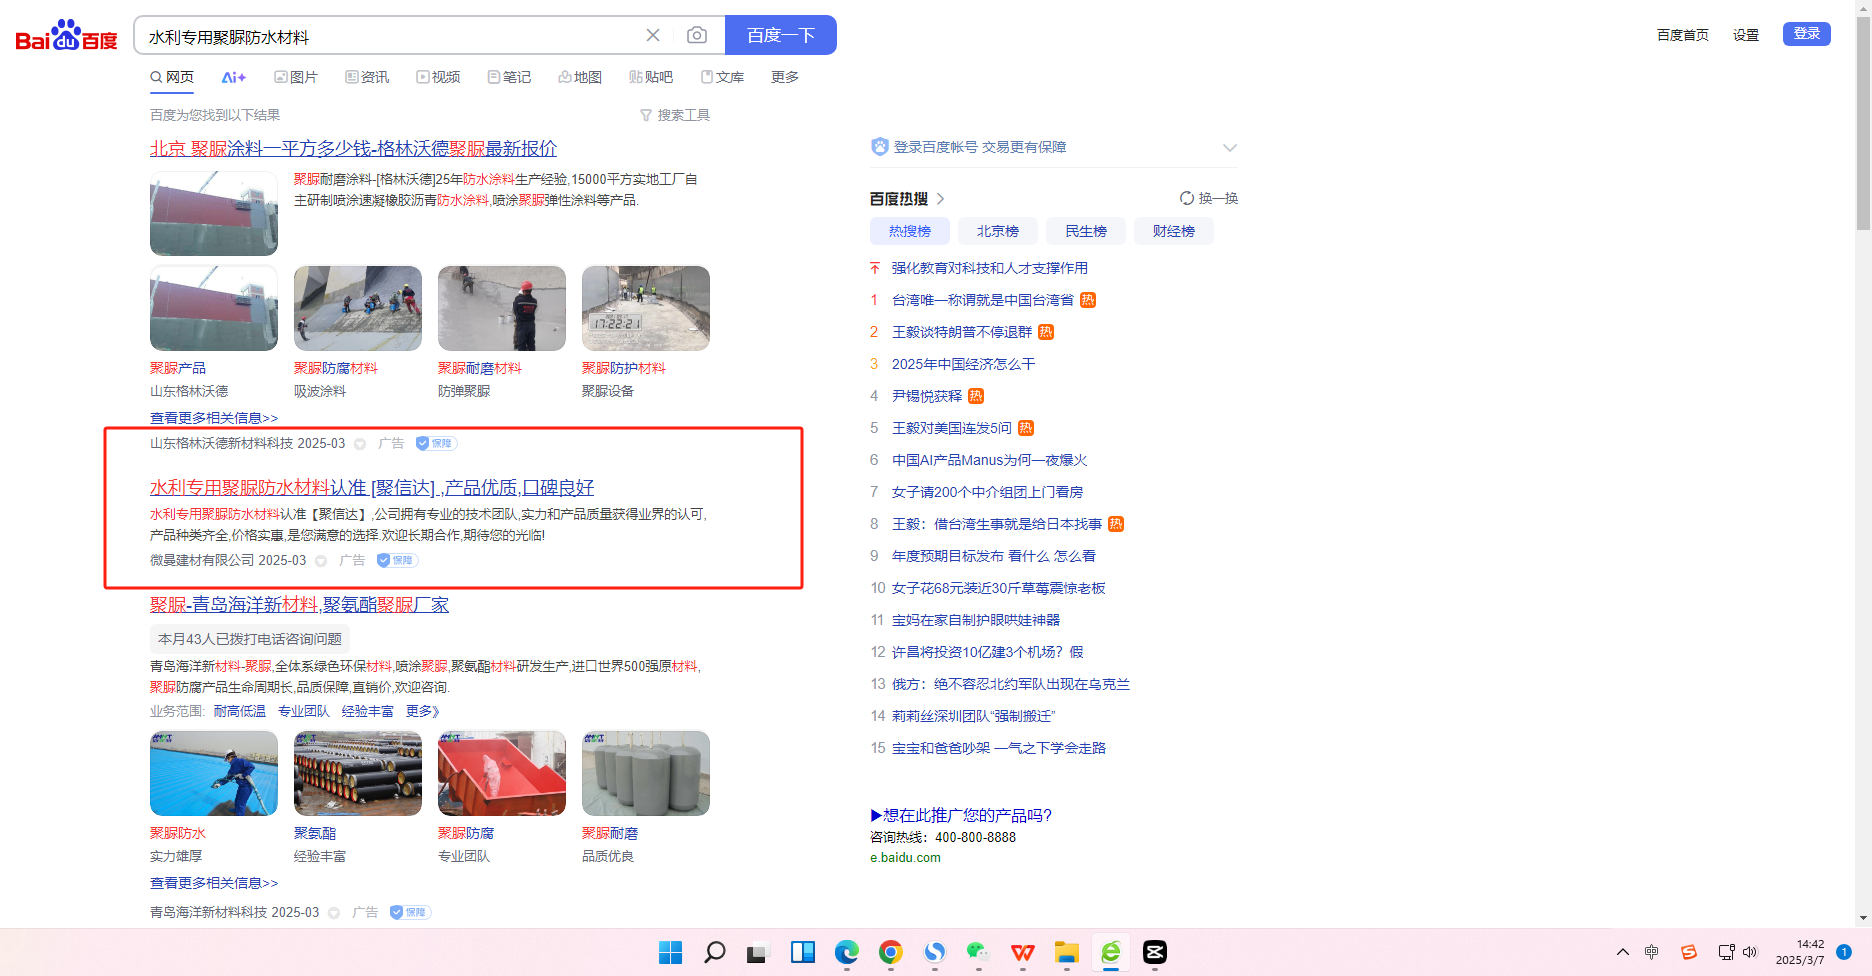Open 水利专用聚脲防水材料认准 [聚信达] result
Screen dimensions: 1872x976
(x=372, y=488)
